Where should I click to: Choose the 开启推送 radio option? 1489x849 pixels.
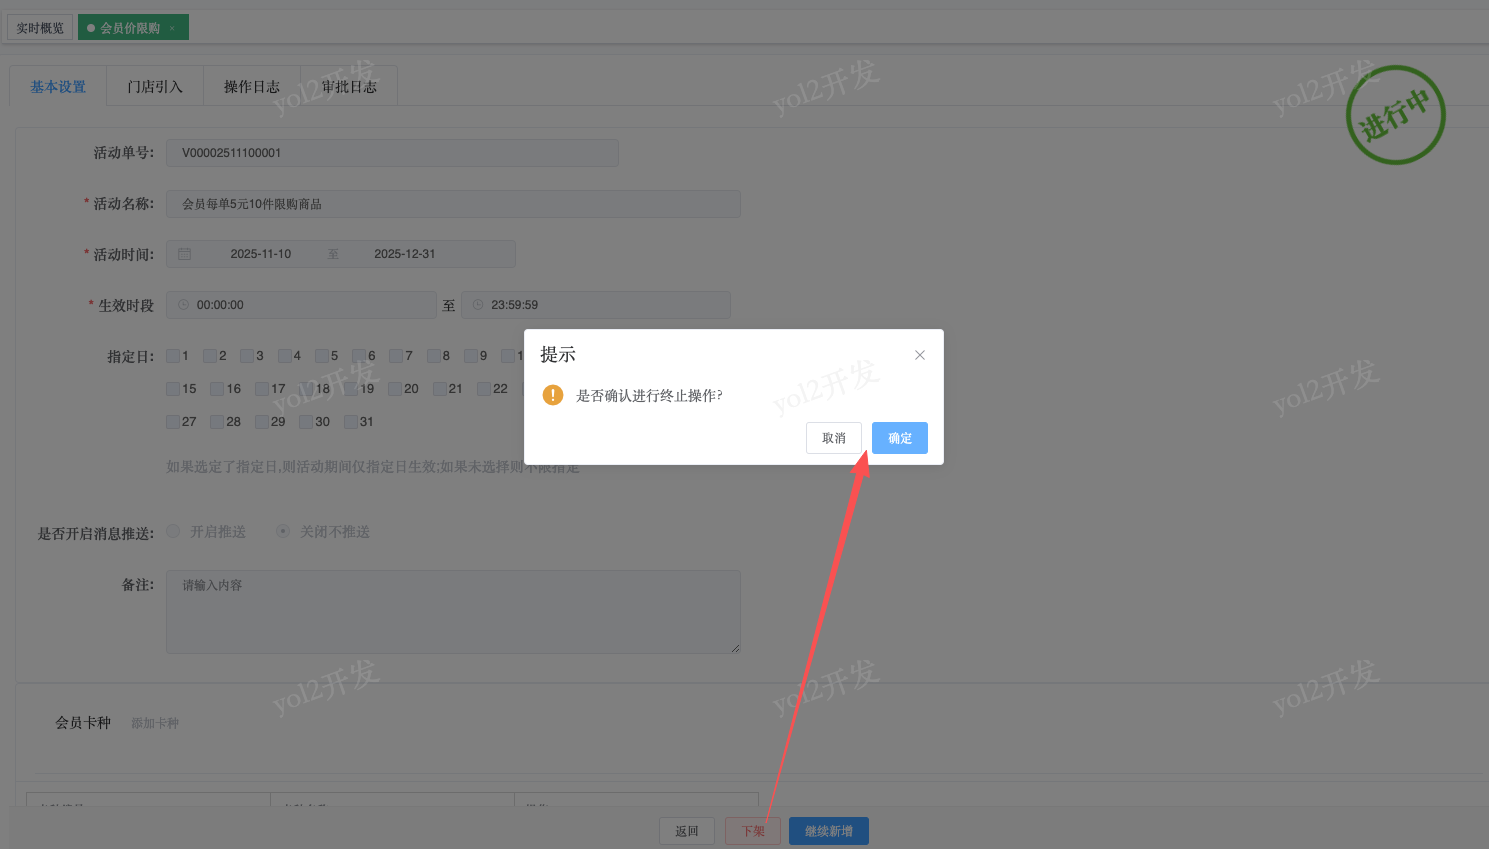[x=173, y=531]
